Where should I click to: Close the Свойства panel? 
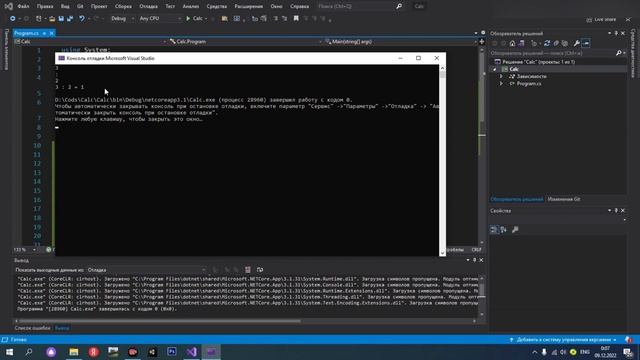click(x=623, y=211)
